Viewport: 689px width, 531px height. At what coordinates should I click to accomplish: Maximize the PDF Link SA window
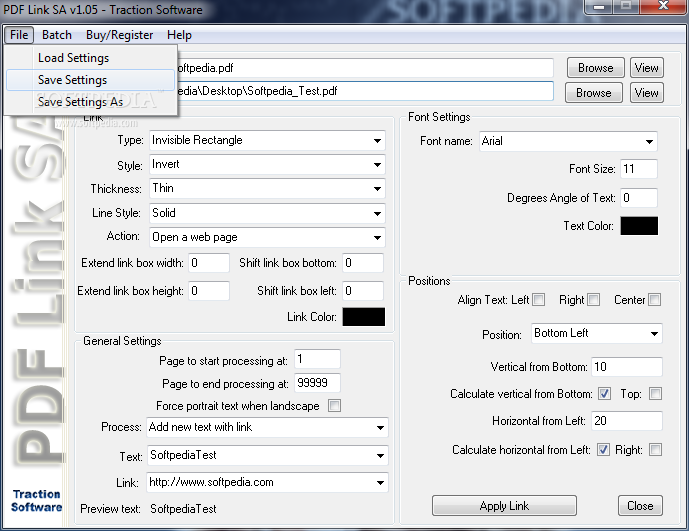point(626,6)
